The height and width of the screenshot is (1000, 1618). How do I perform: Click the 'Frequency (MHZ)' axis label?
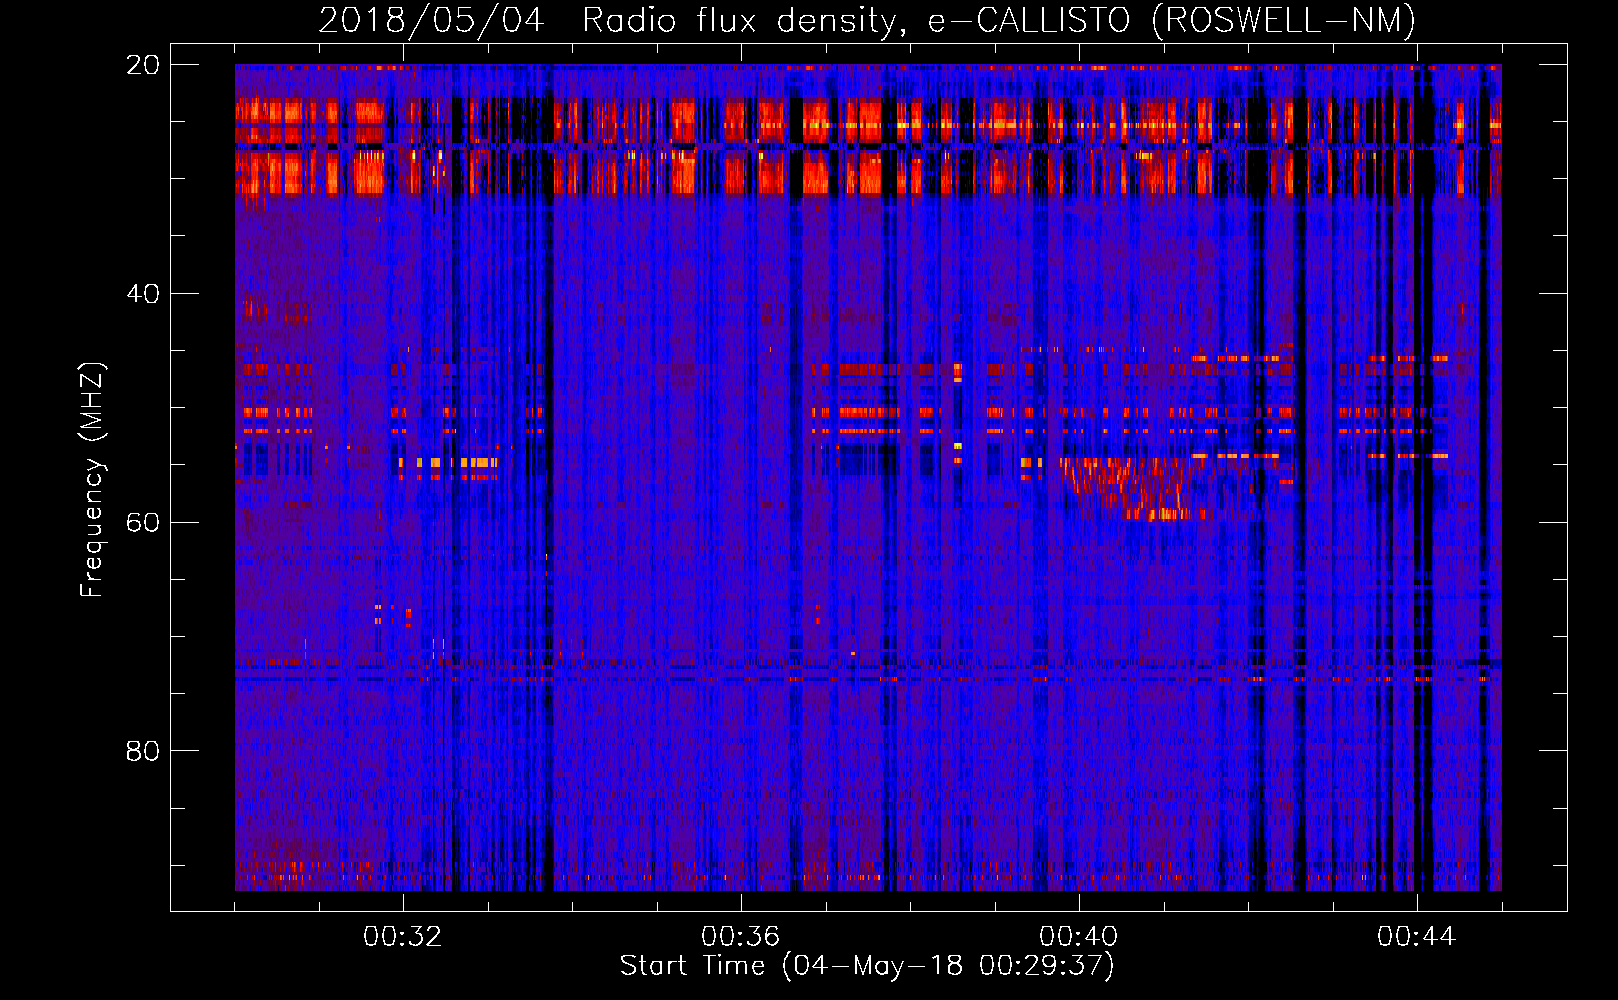click(x=92, y=480)
